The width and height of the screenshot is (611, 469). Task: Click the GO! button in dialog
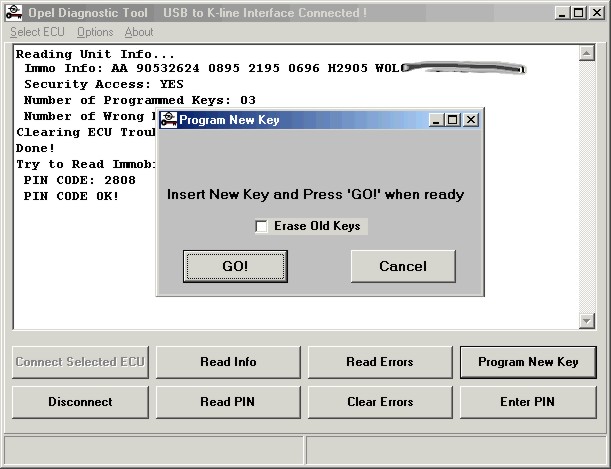235,266
